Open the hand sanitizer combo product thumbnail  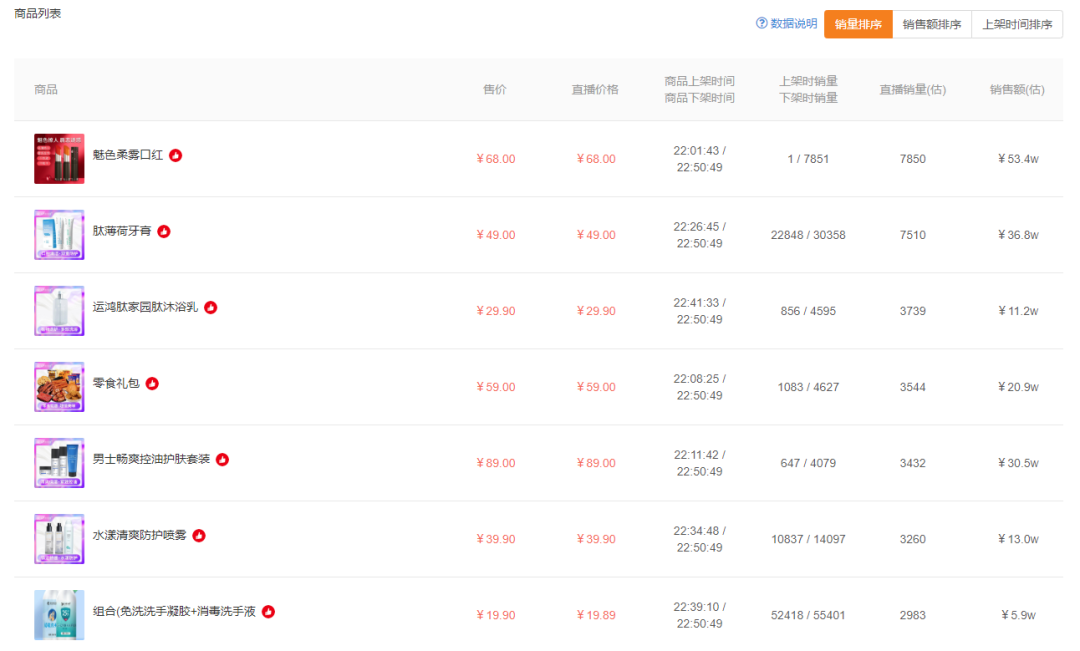[x=59, y=615]
